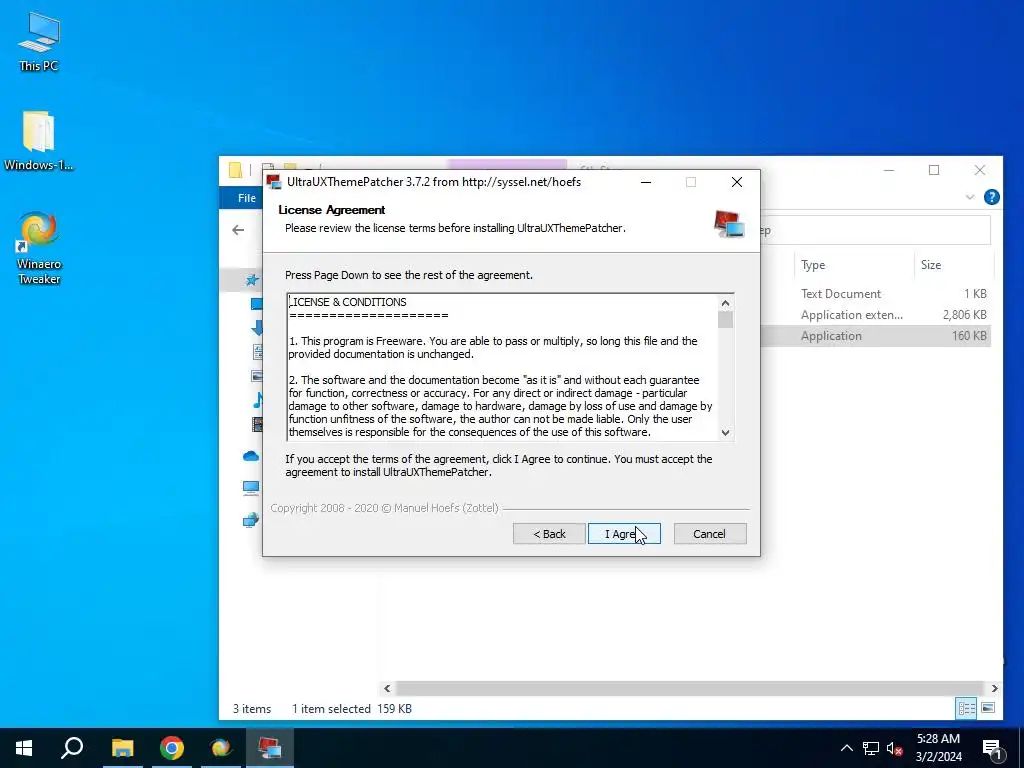
Task: Go back with the Back button
Action: click(549, 534)
